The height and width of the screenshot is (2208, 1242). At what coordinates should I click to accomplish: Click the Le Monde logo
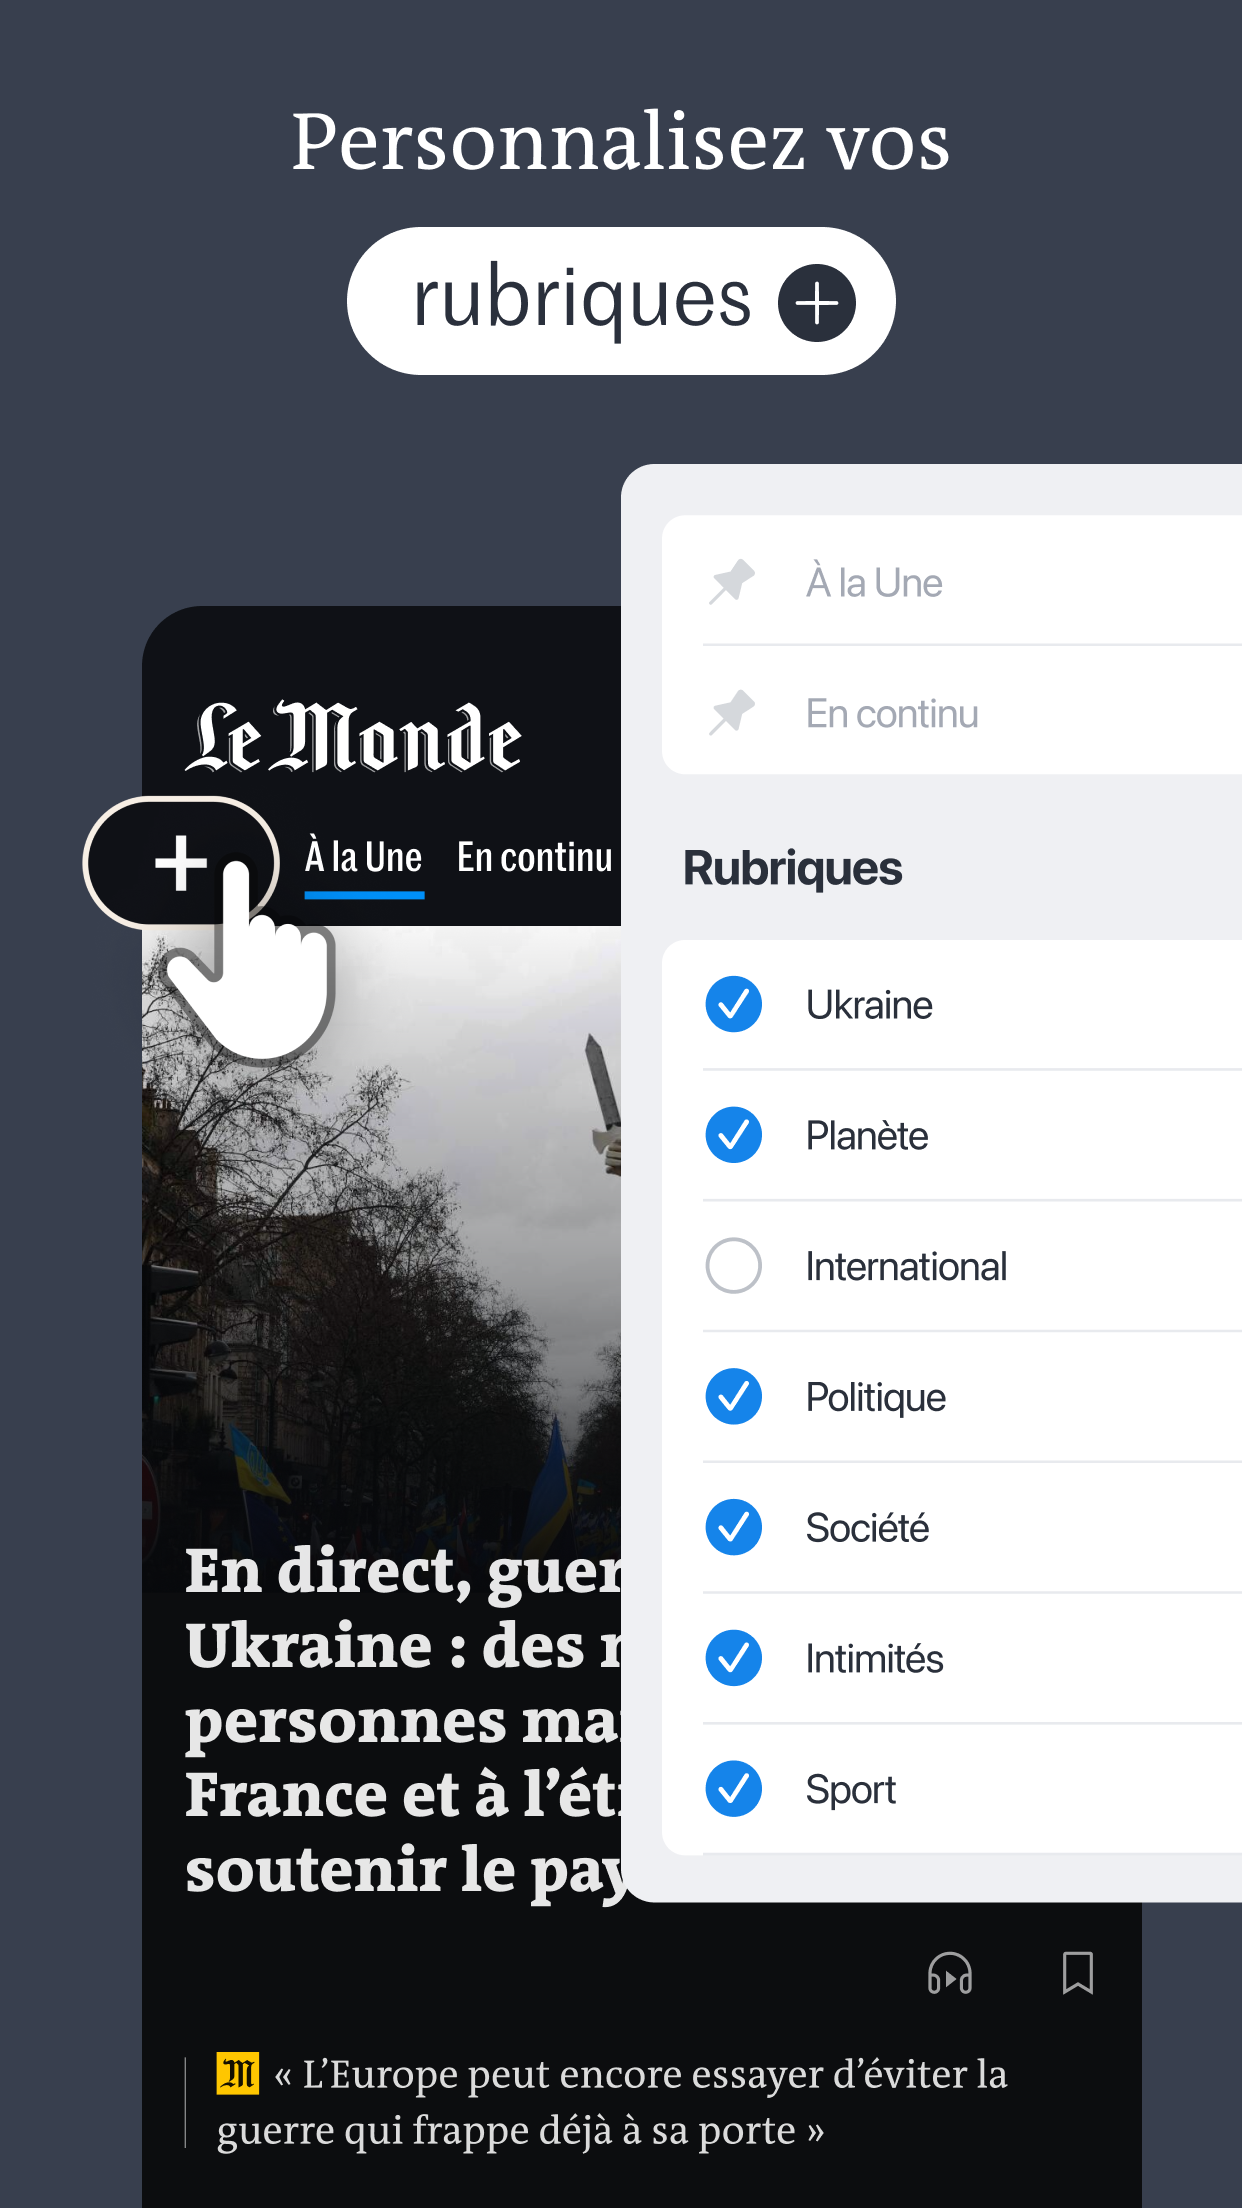point(353,737)
